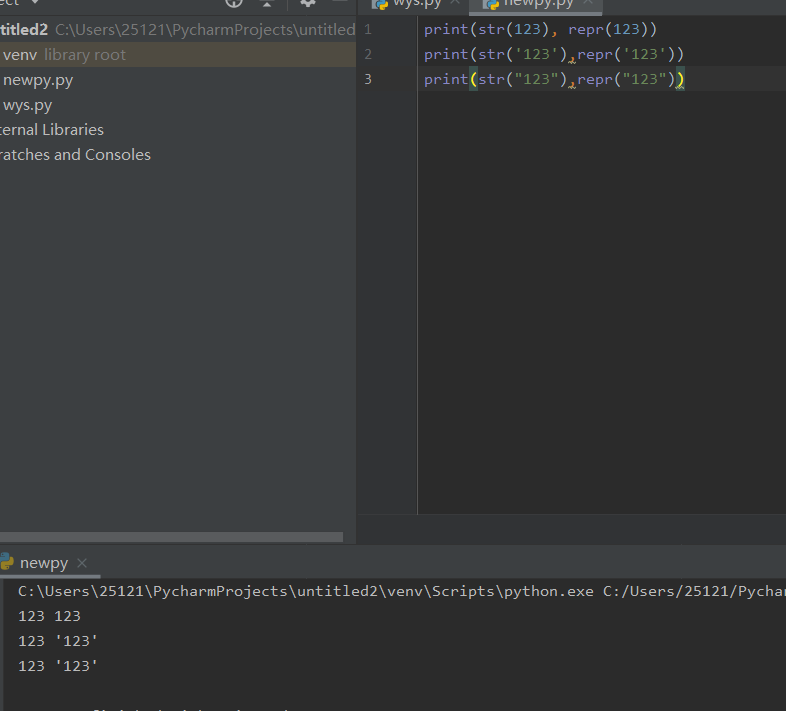Image resolution: width=786 pixels, height=711 pixels.
Task: Click console output line '123 123'
Action: click(49, 616)
